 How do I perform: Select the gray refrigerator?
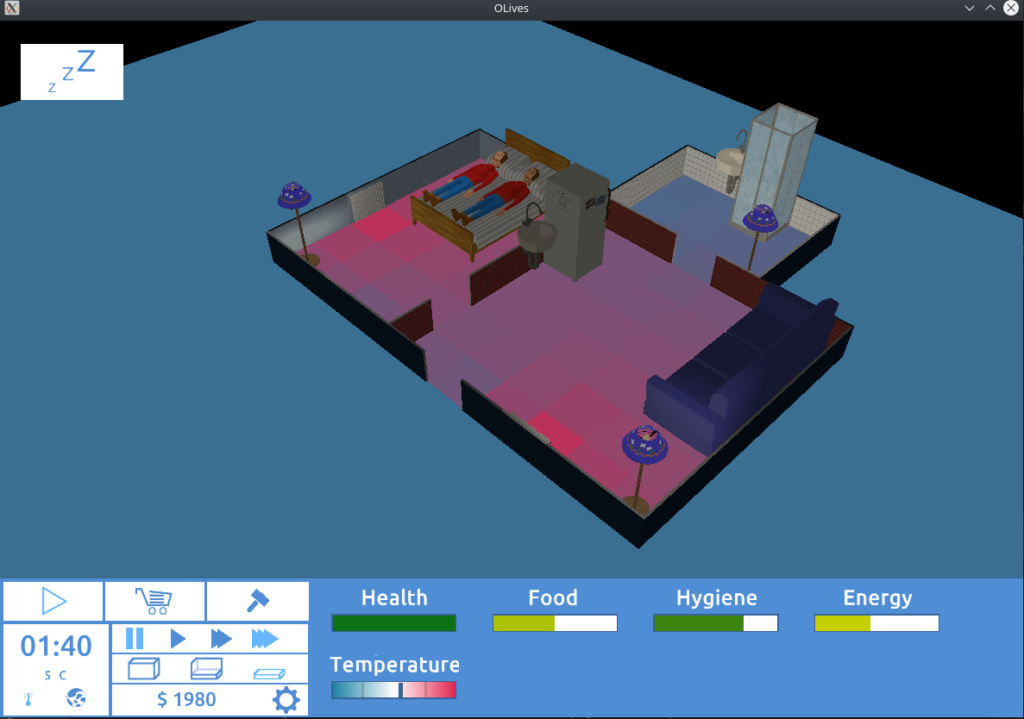click(x=577, y=222)
